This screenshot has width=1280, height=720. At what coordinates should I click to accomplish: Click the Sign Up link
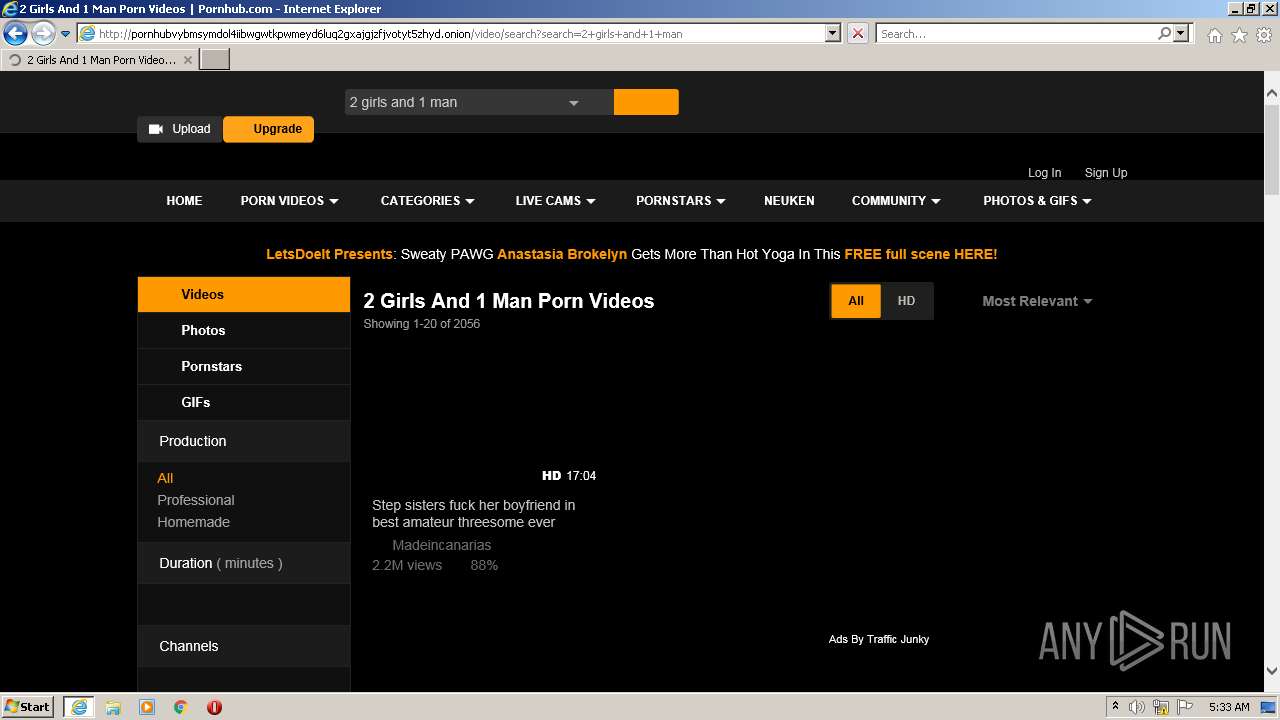(1106, 172)
